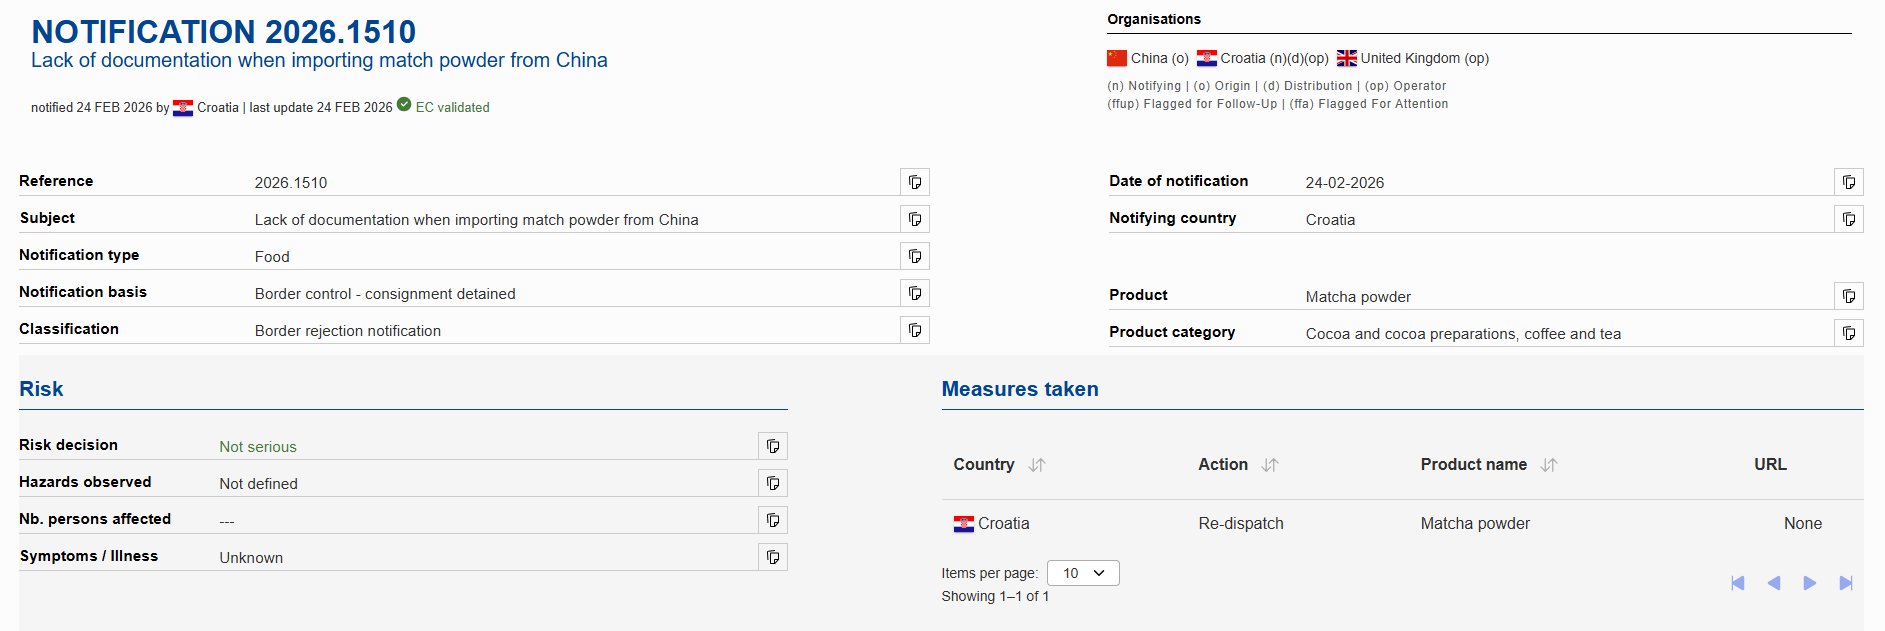Image resolution: width=1885 pixels, height=631 pixels.
Task: Click the Not serious risk decision text
Action: [258, 447]
